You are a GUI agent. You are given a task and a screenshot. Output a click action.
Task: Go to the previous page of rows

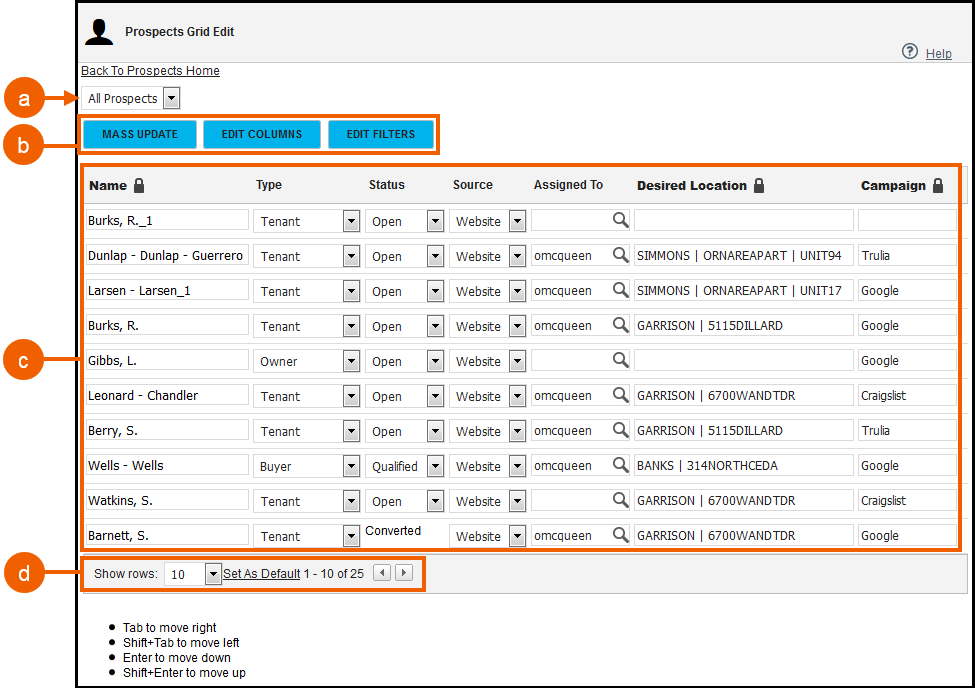382,572
